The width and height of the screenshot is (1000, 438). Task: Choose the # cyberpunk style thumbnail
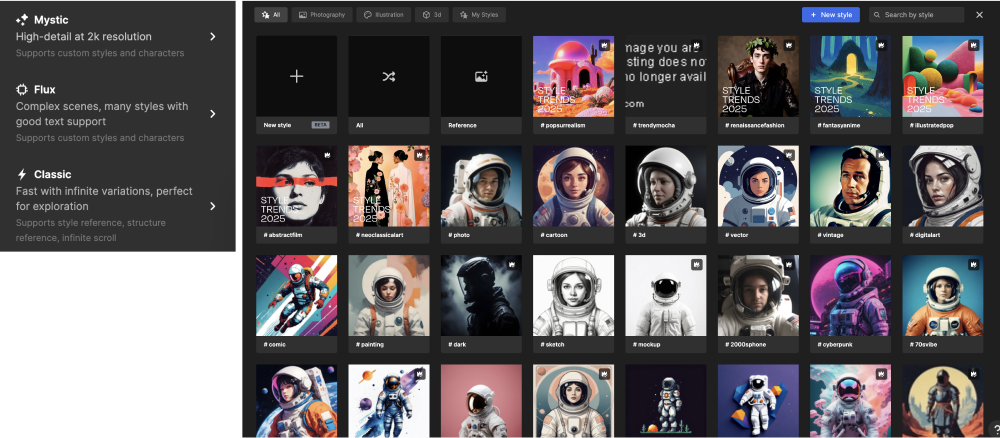850,296
